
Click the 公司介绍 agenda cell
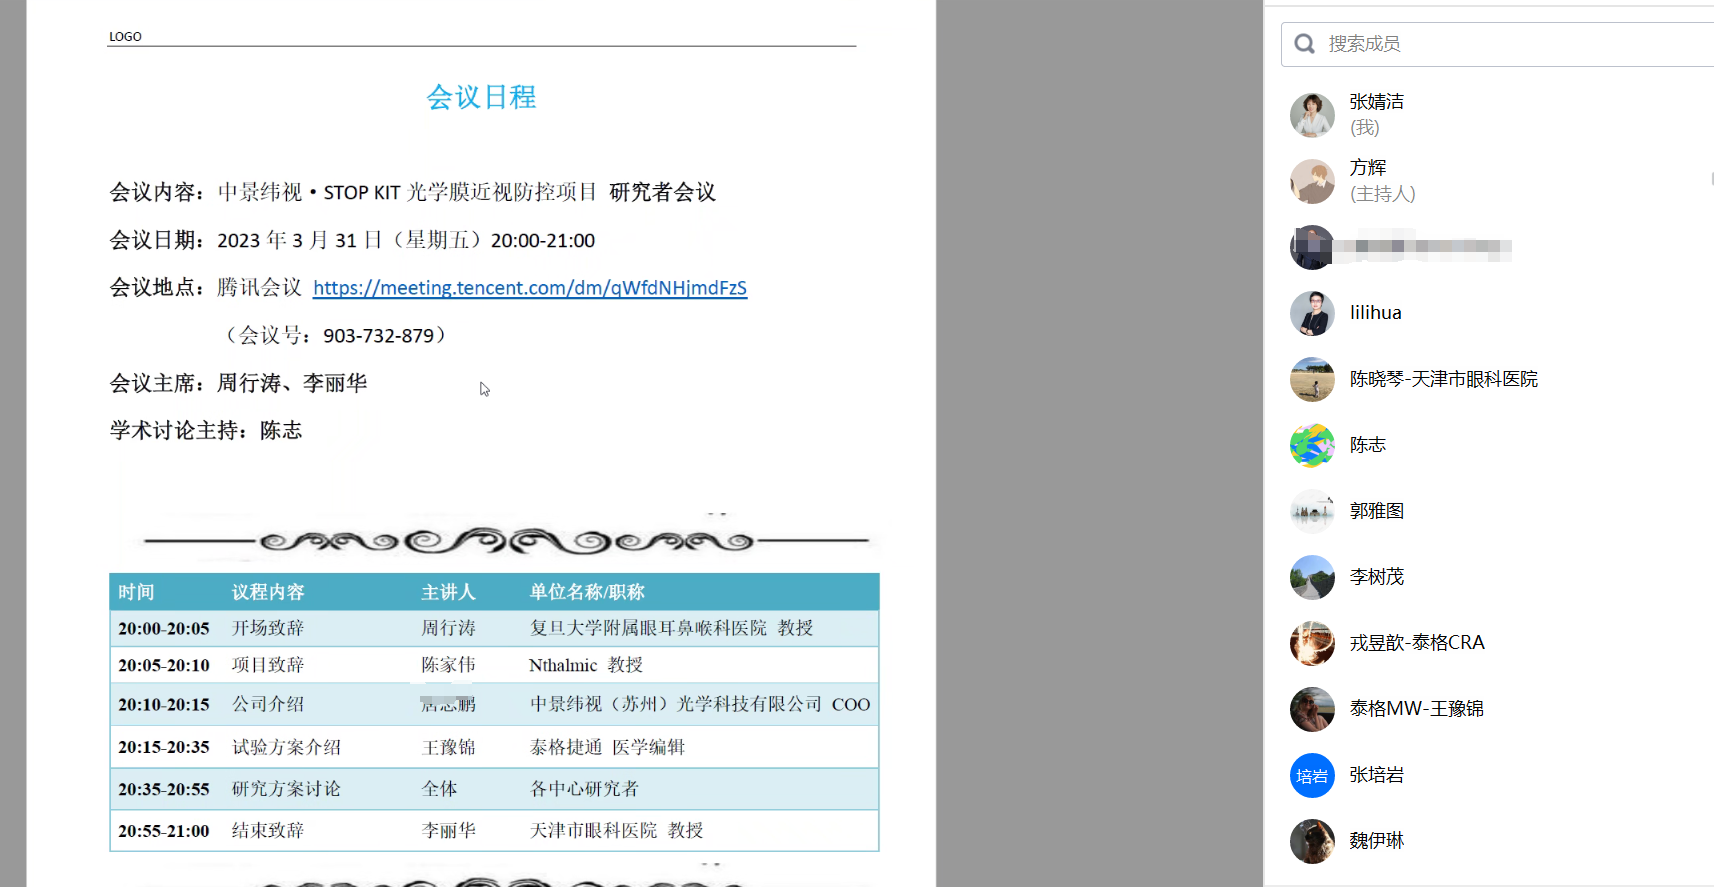268,704
